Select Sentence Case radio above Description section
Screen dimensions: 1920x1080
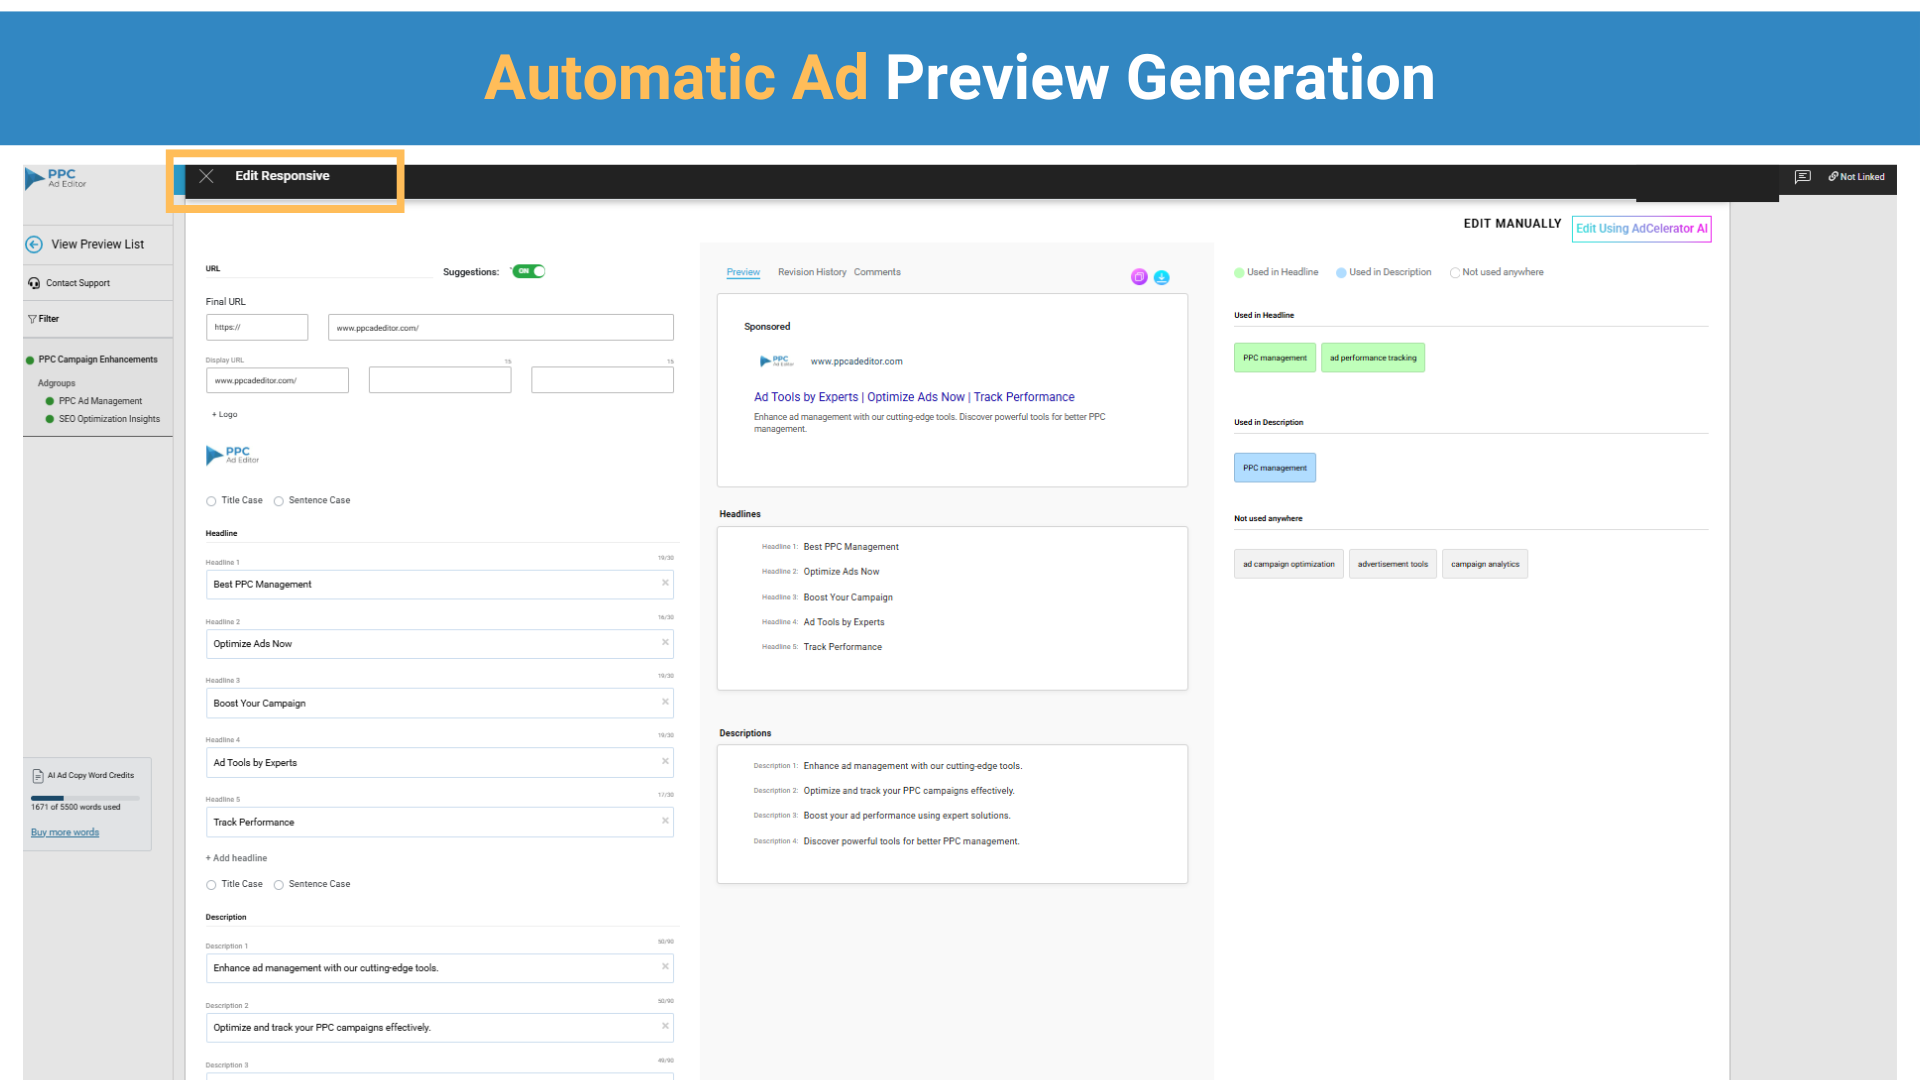coord(279,885)
